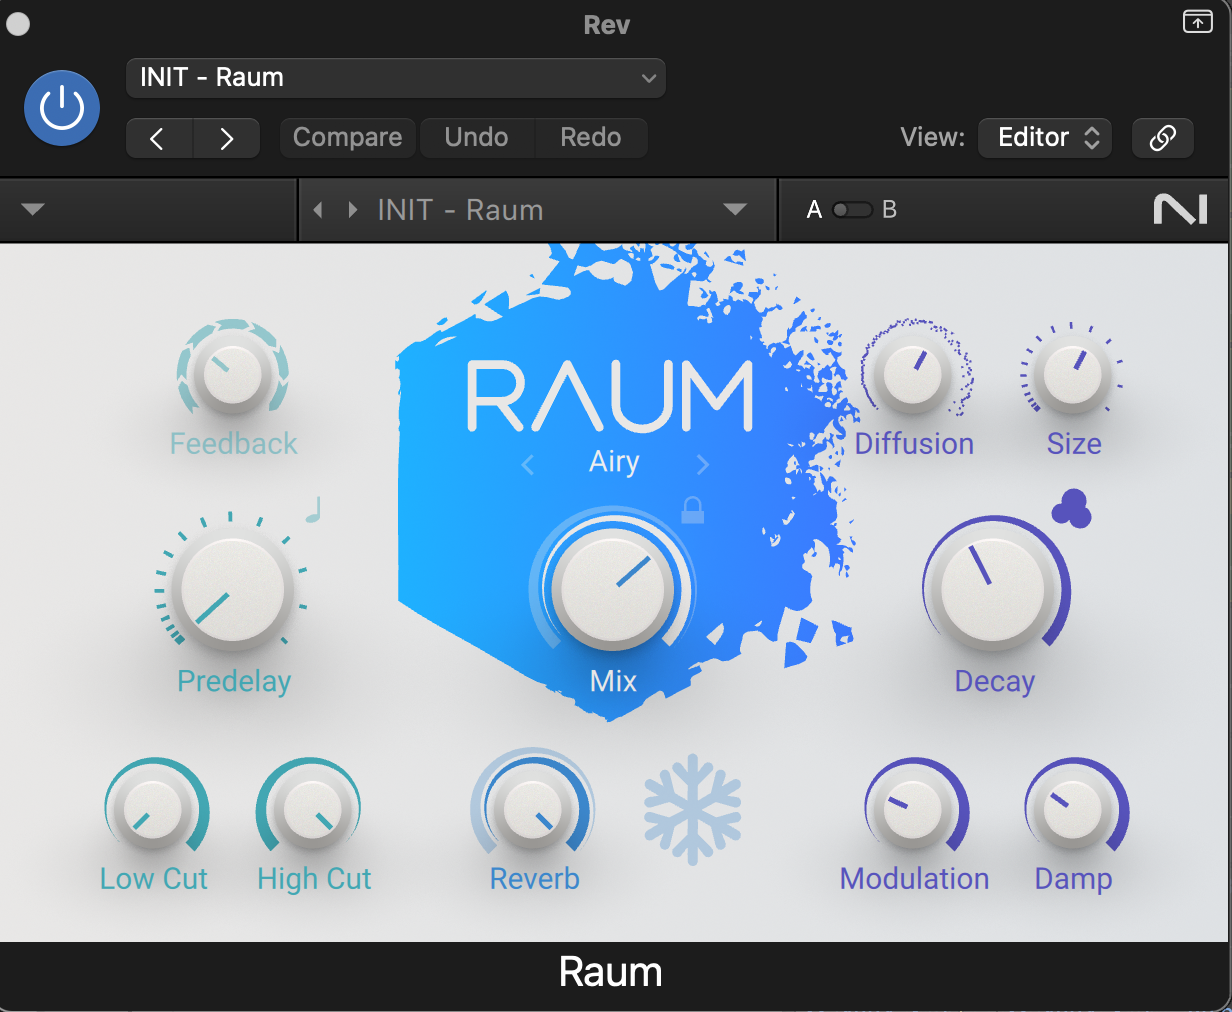
Task: Open the View Editor selector
Action: [1047, 137]
